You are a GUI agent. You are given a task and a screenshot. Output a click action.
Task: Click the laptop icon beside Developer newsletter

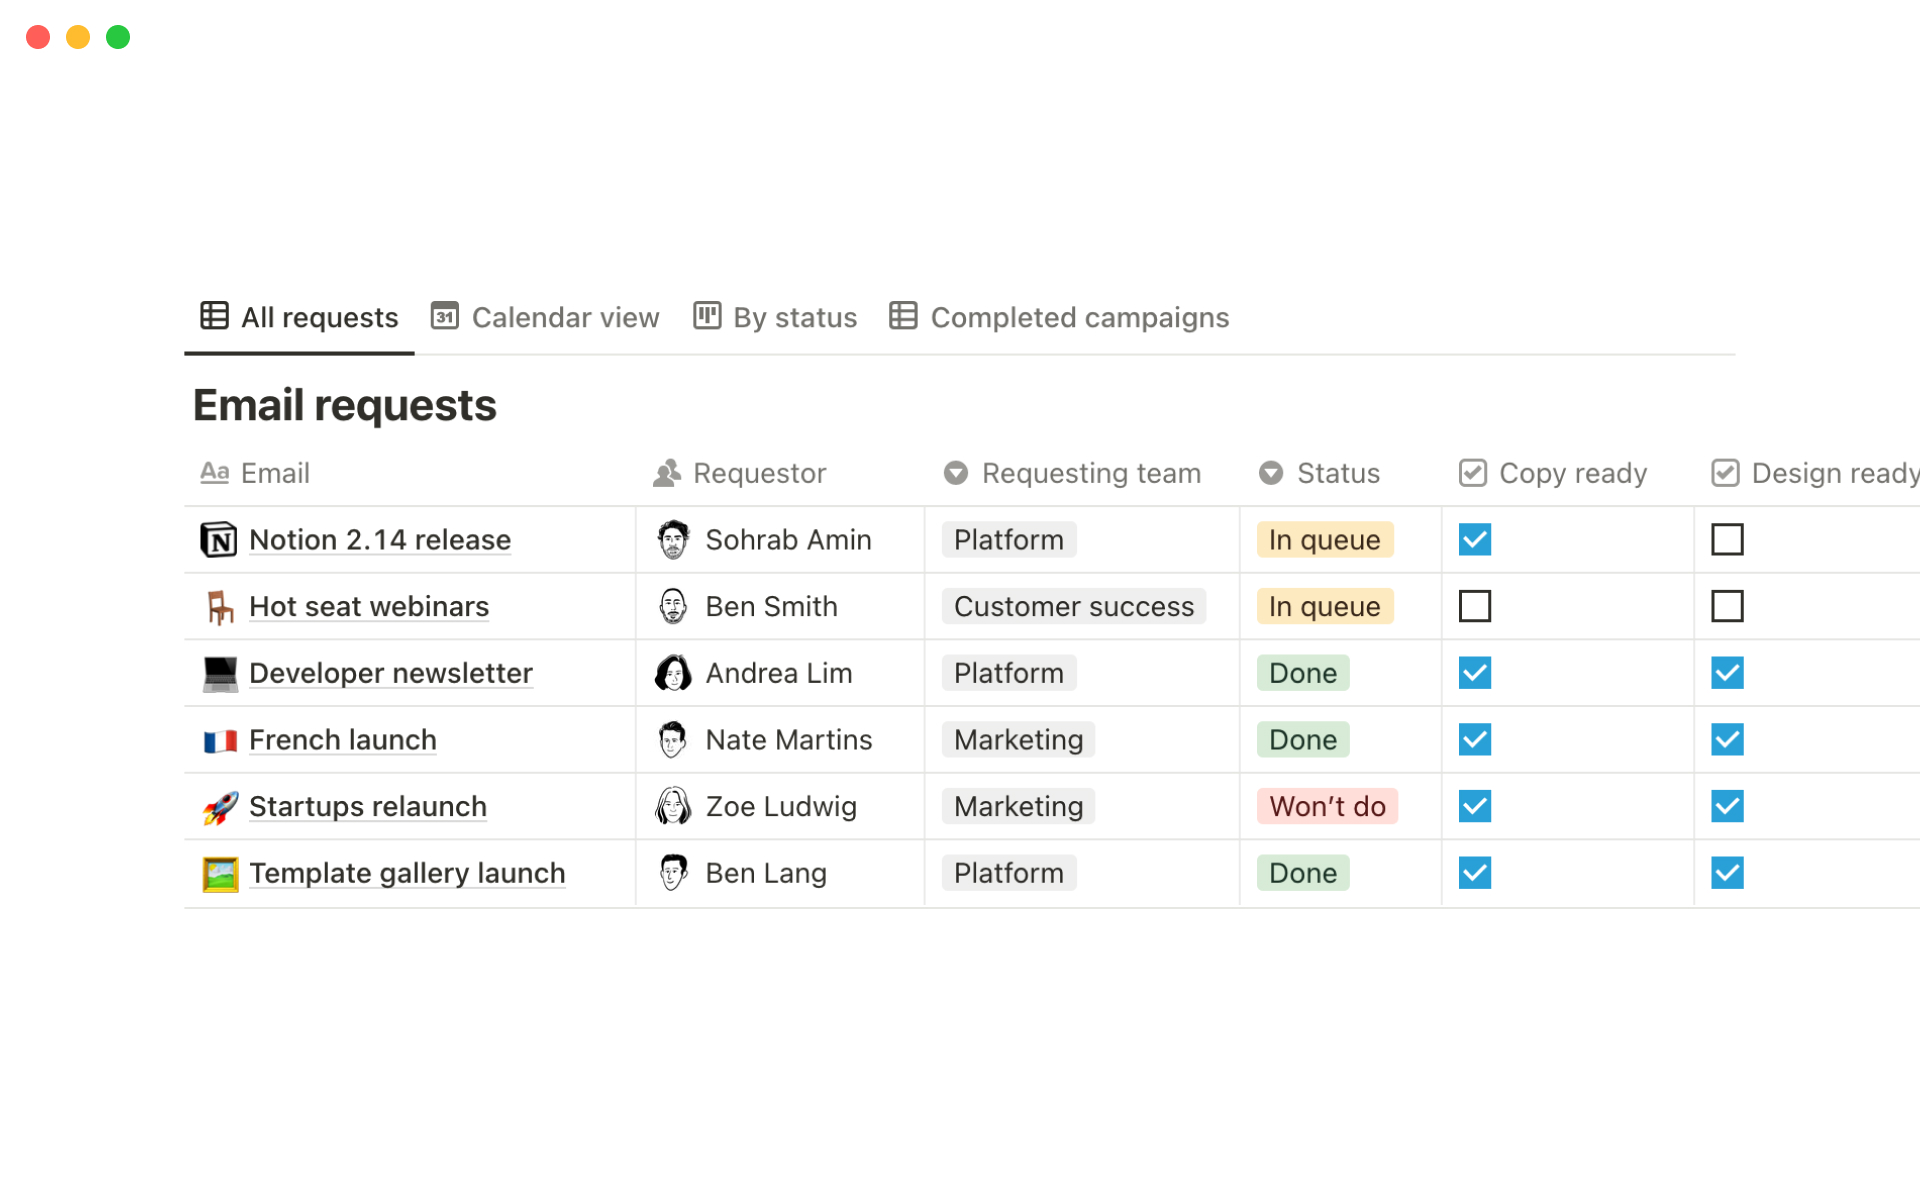(219, 673)
